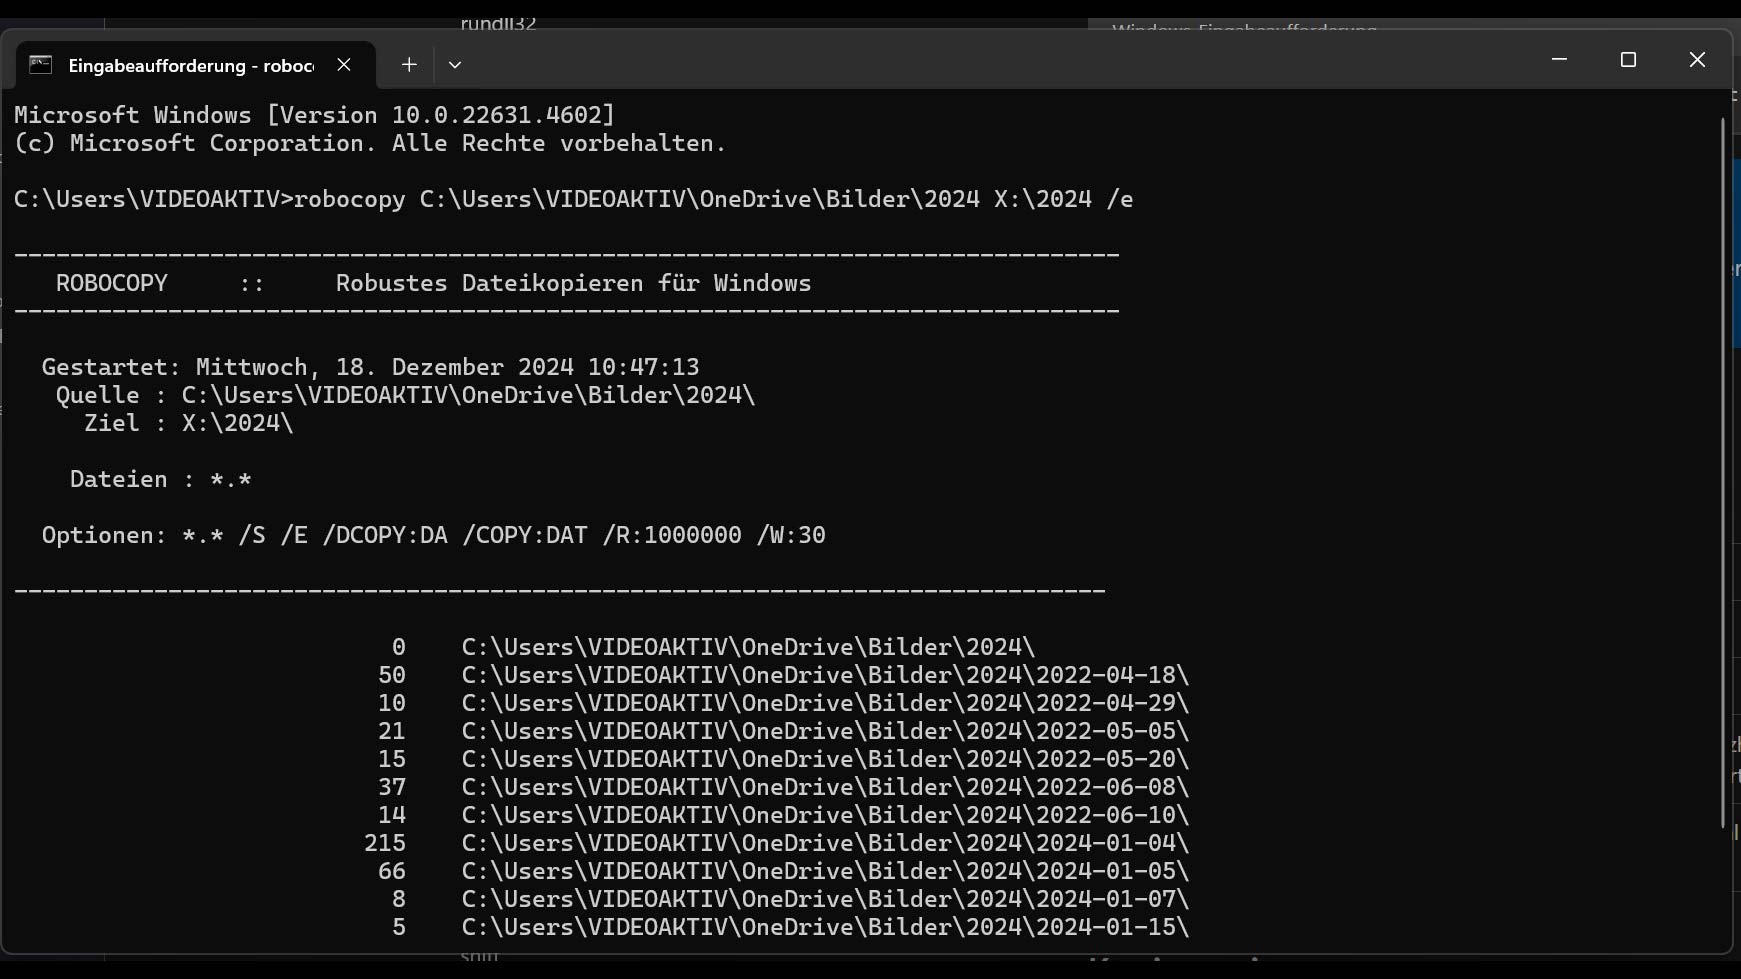Click the Microsoft Windows version line
Screen dimensions: 1741x979
pyautogui.click(x=314, y=115)
